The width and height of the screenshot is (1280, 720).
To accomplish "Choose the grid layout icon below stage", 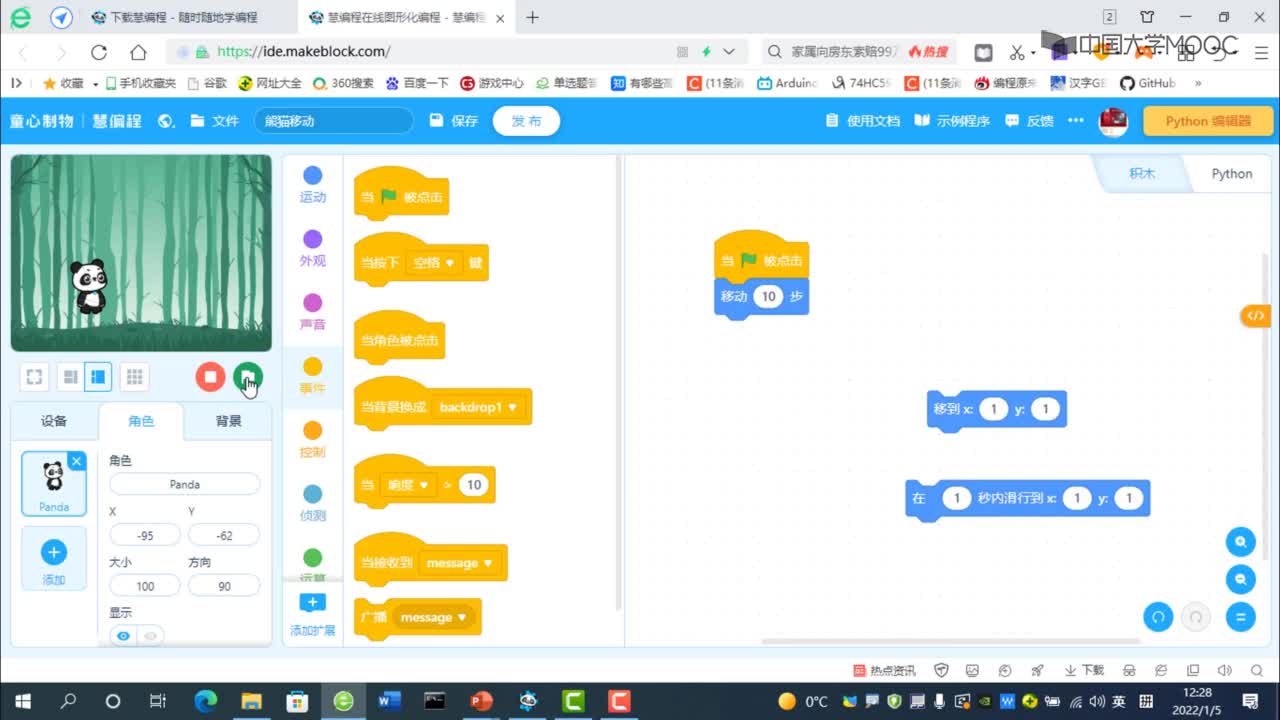I will tap(134, 377).
